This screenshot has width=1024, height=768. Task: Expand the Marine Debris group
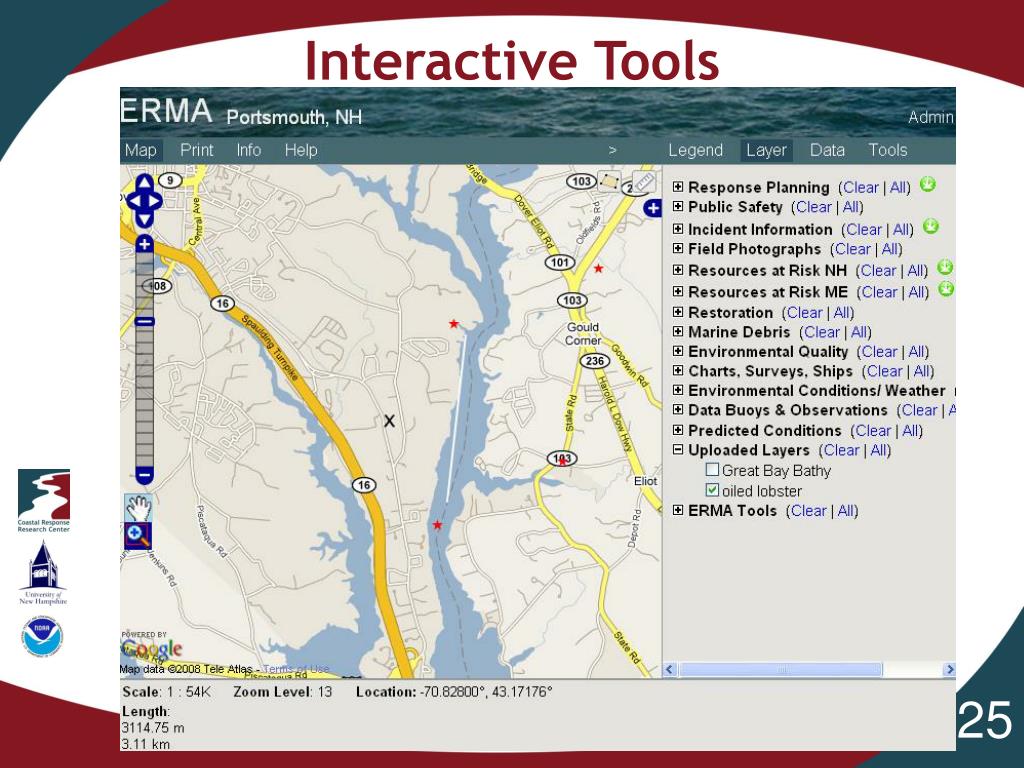tap(678, 332)
